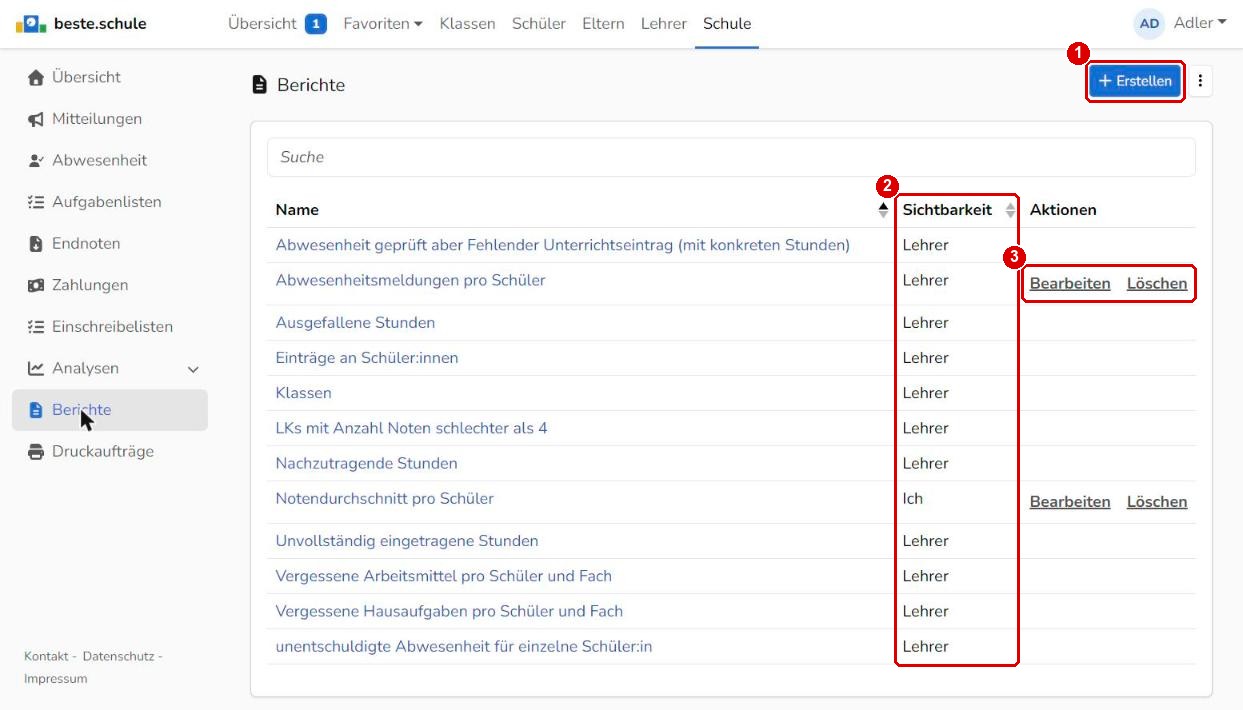Select the Schule tab

727,23
